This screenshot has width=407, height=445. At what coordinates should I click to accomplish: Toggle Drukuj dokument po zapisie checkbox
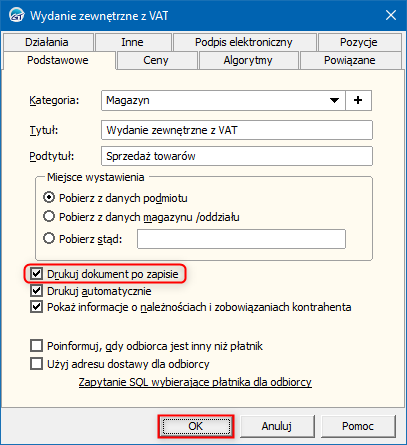36,274
